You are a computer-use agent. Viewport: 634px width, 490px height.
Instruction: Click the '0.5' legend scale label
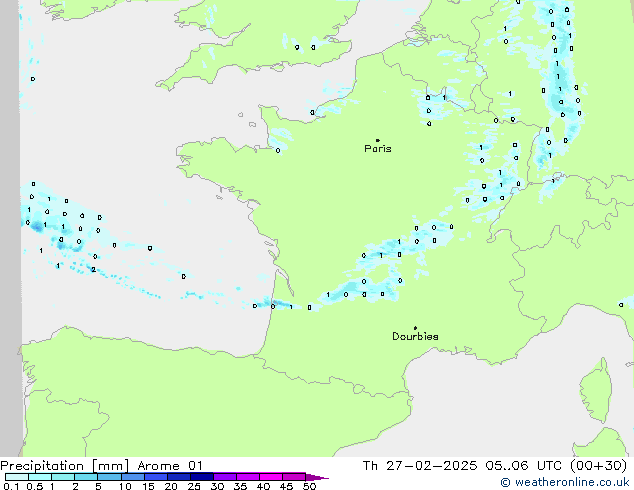click(34, 486)
